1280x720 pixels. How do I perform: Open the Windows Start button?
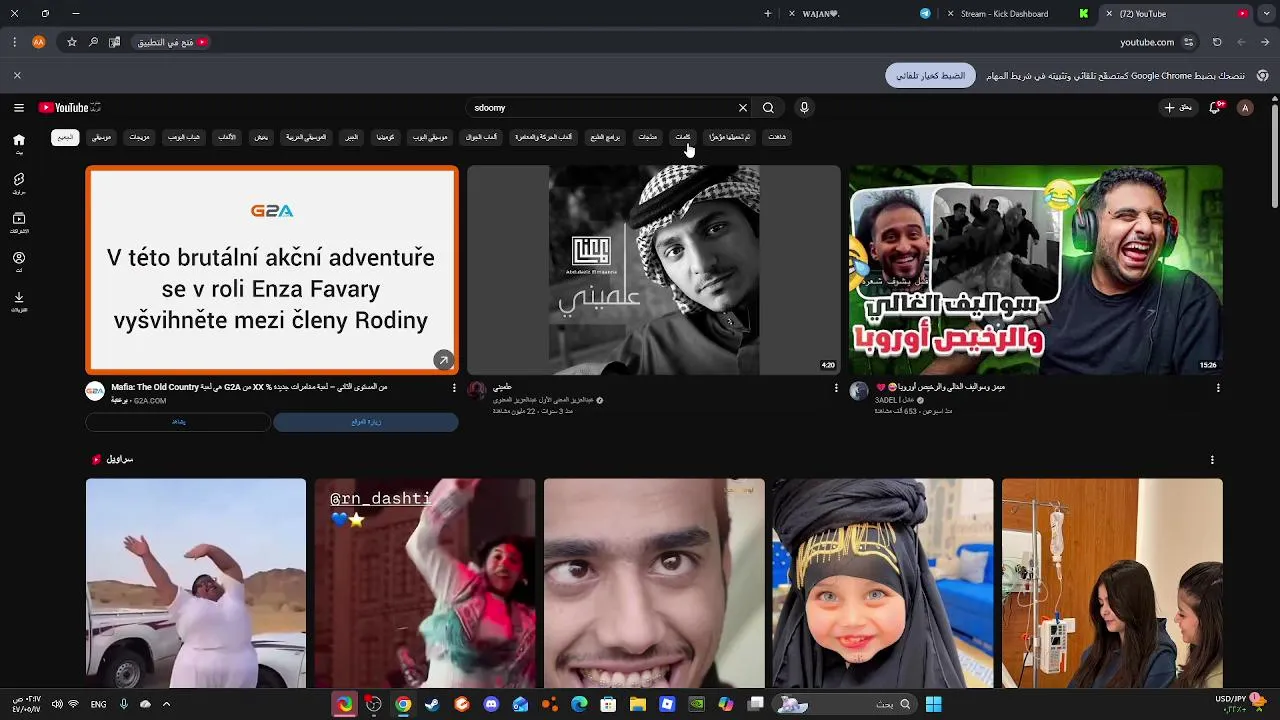click(x=933, y=704)
